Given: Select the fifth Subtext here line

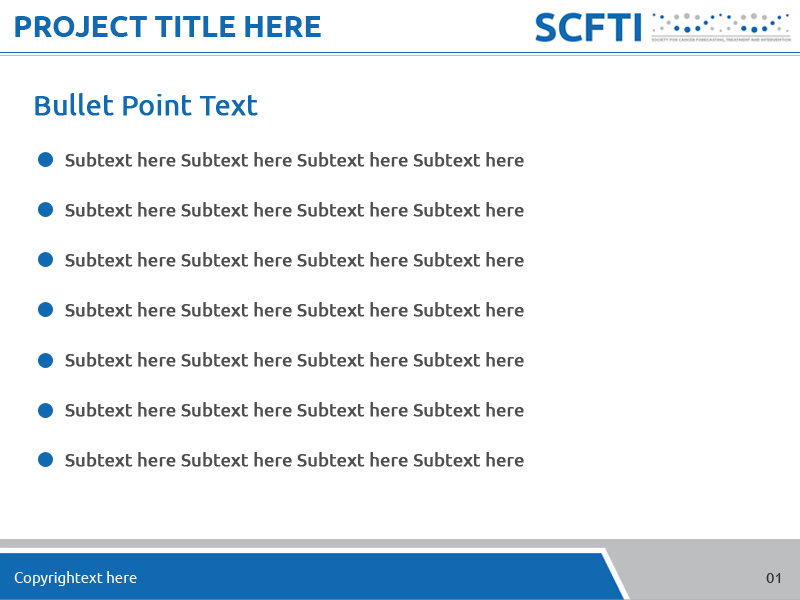Looking at the screenshot, I should point(294,360).
